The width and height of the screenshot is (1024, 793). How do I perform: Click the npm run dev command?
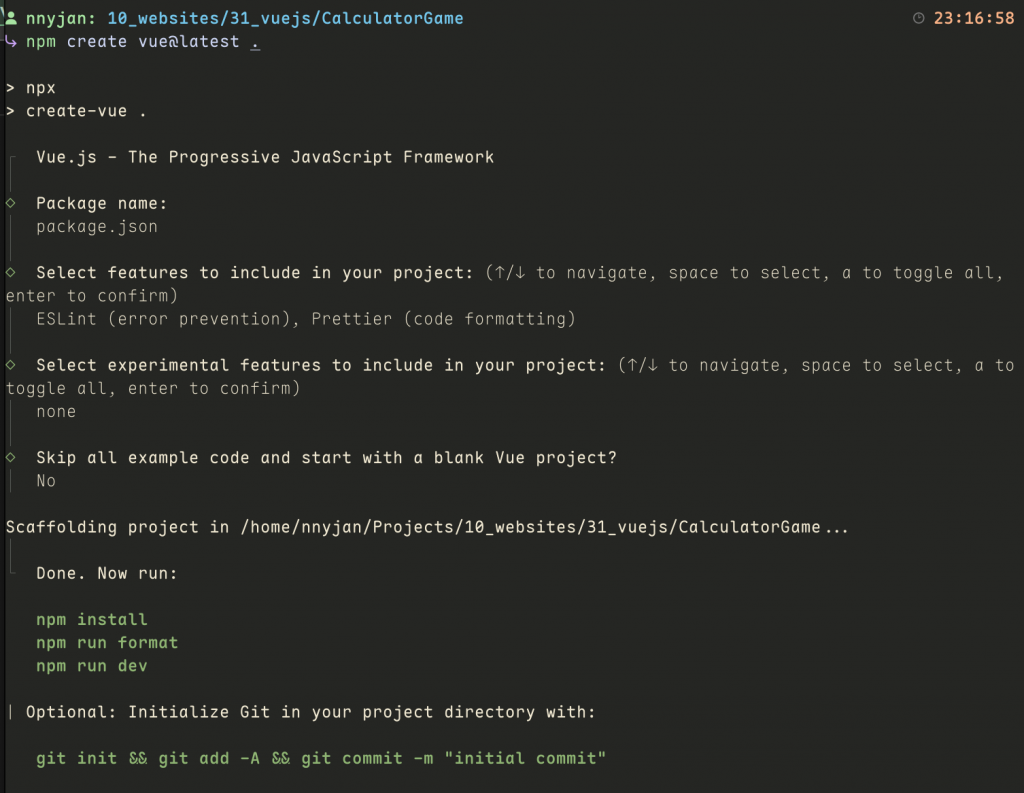tap(91, 666)
